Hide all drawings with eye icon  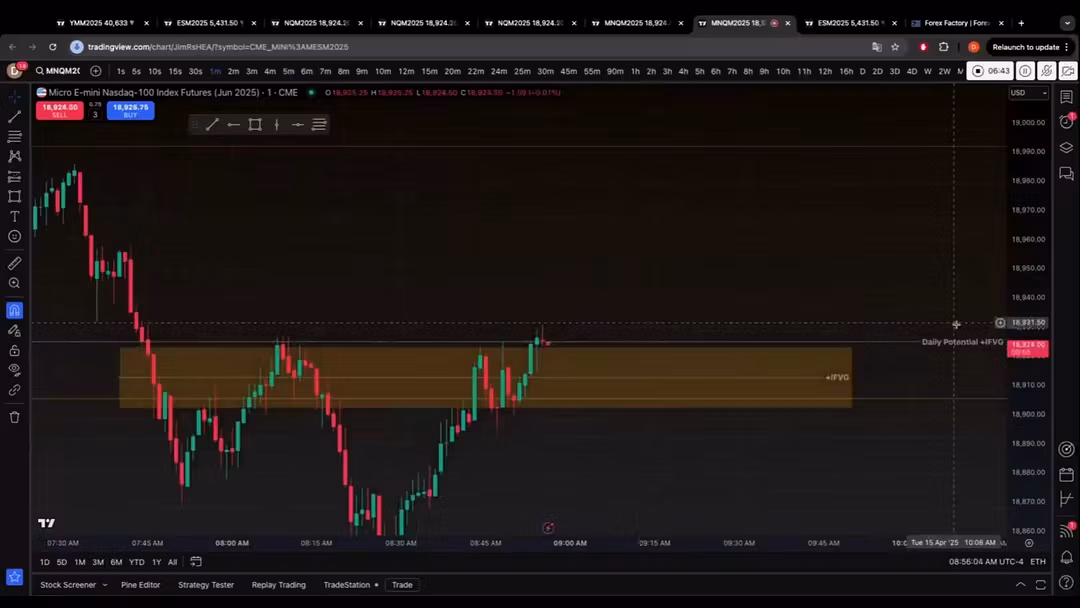(14, 370)
